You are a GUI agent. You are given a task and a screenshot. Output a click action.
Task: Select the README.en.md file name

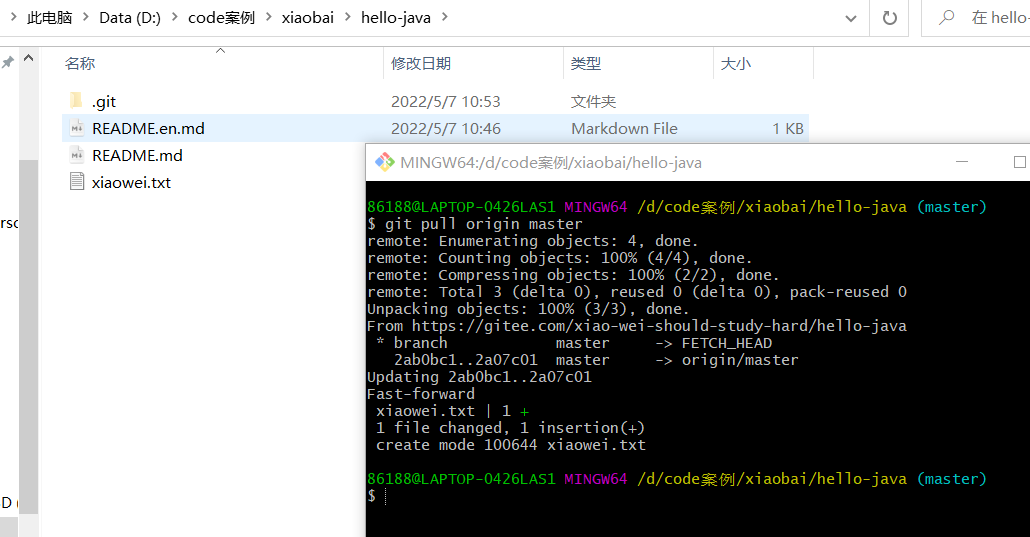148,128
